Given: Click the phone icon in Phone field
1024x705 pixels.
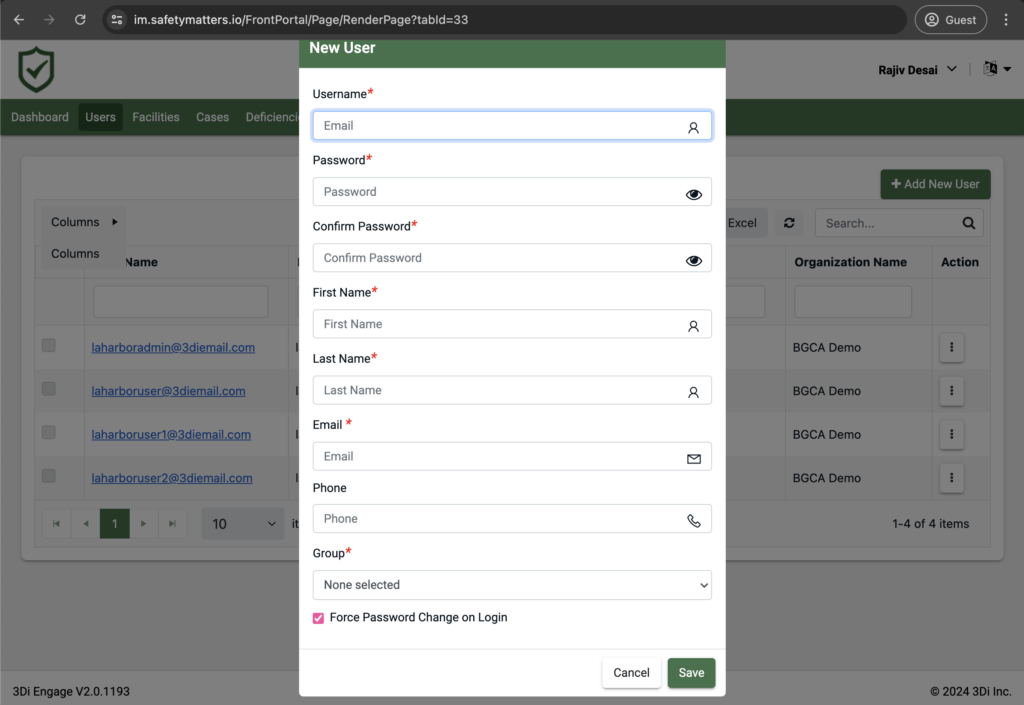Looking at the screenshot, I should coord(694,520).
